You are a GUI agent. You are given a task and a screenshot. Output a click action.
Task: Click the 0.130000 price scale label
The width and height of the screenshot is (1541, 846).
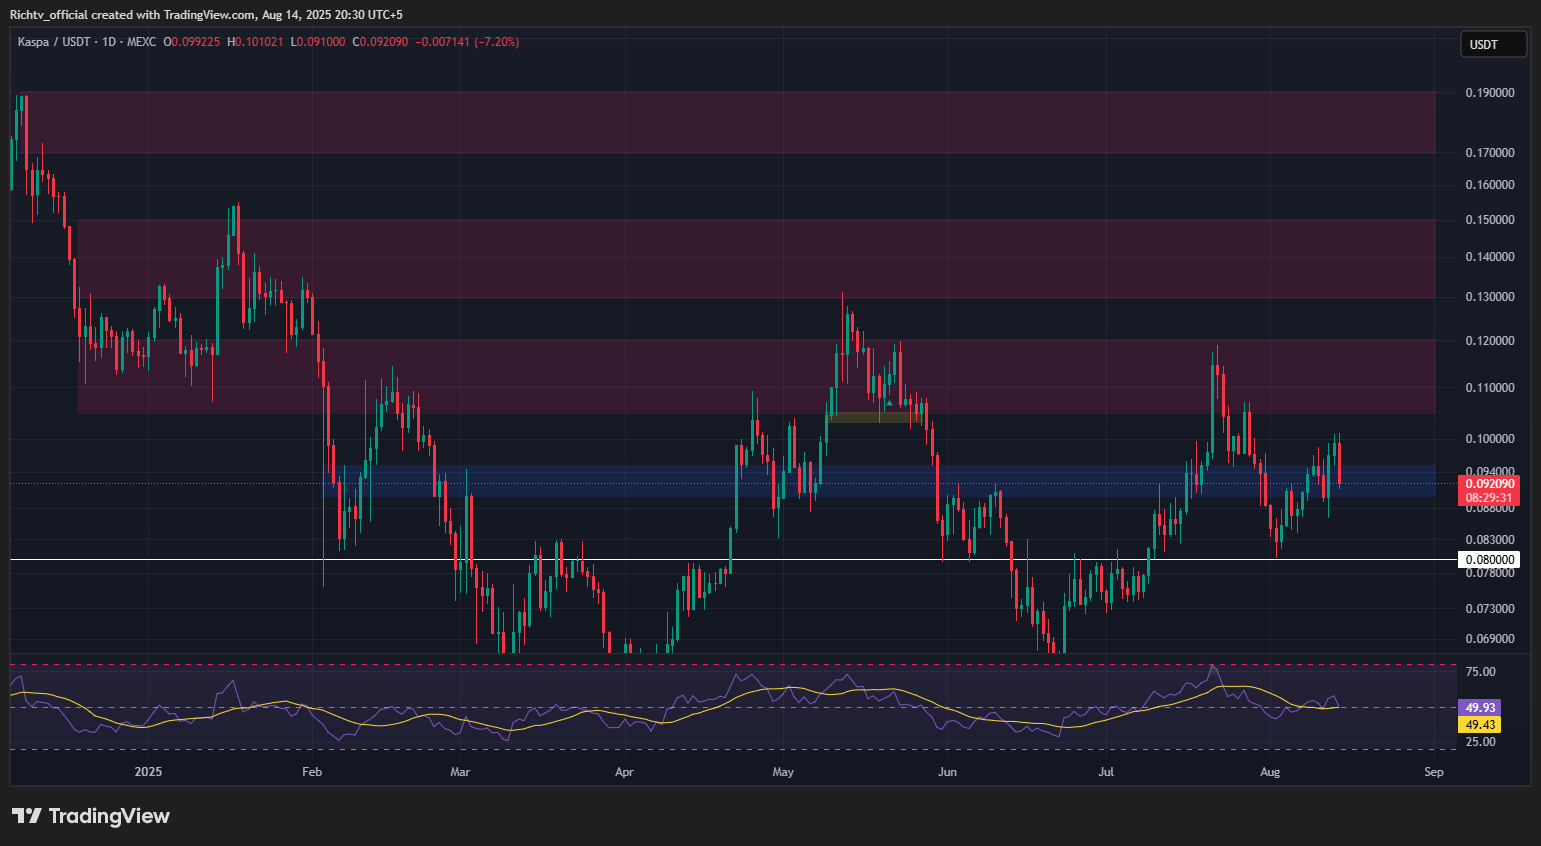(x=1489, y=297)
